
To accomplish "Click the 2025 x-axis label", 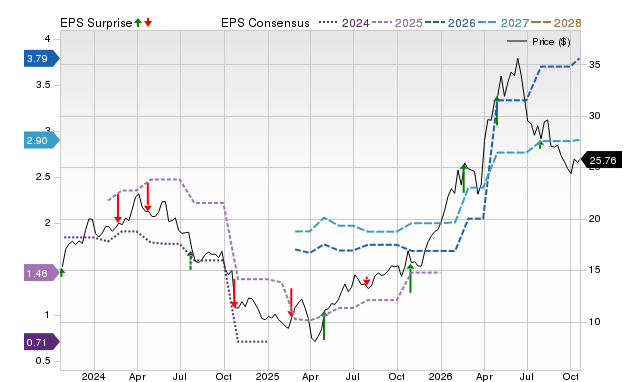I will tap(267, 376).
